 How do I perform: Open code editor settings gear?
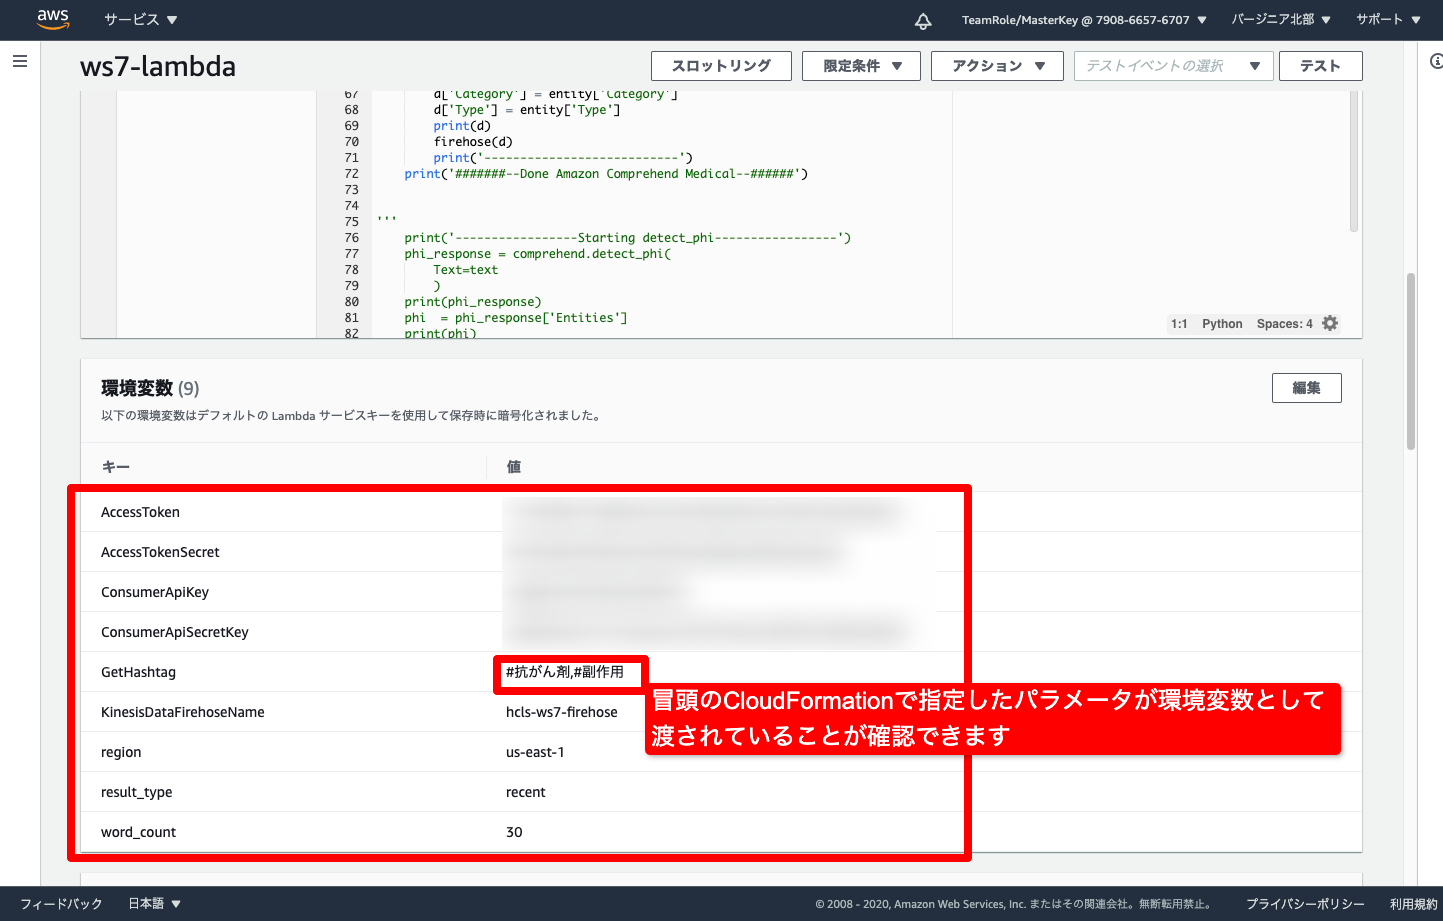tap(1330, 323)
